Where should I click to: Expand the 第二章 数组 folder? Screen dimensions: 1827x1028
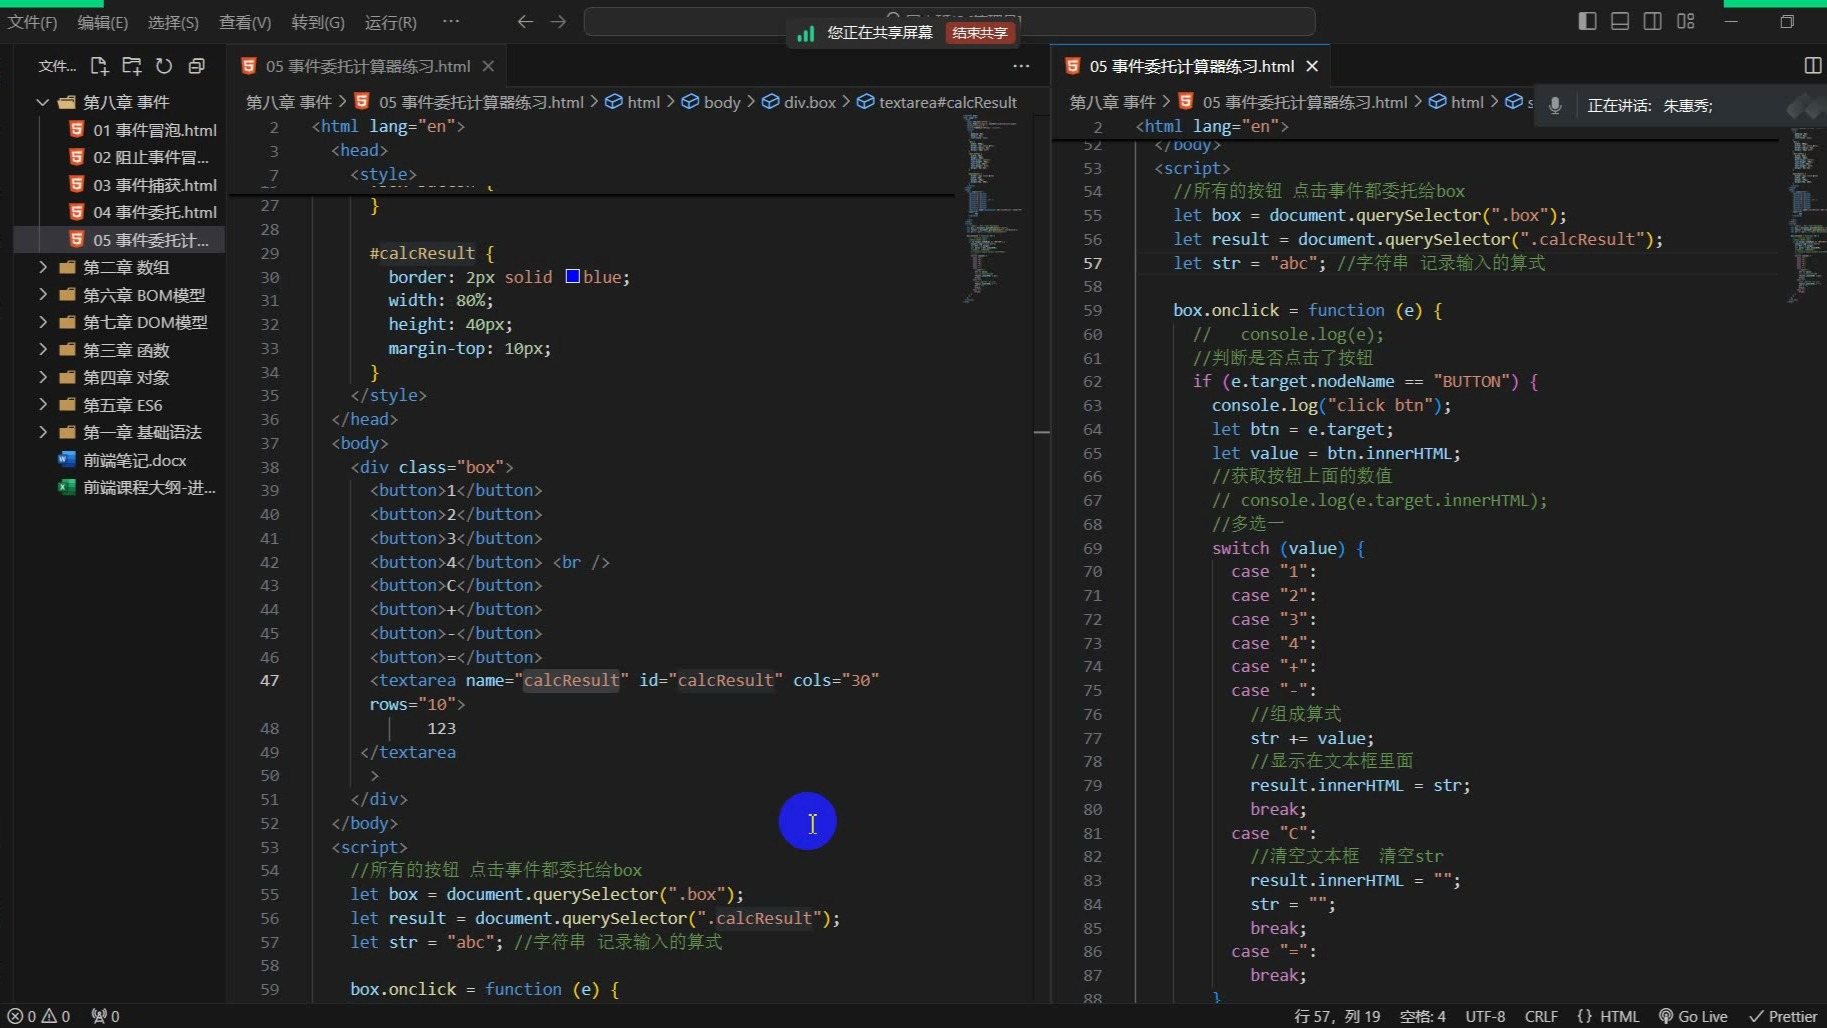point(119,267)
